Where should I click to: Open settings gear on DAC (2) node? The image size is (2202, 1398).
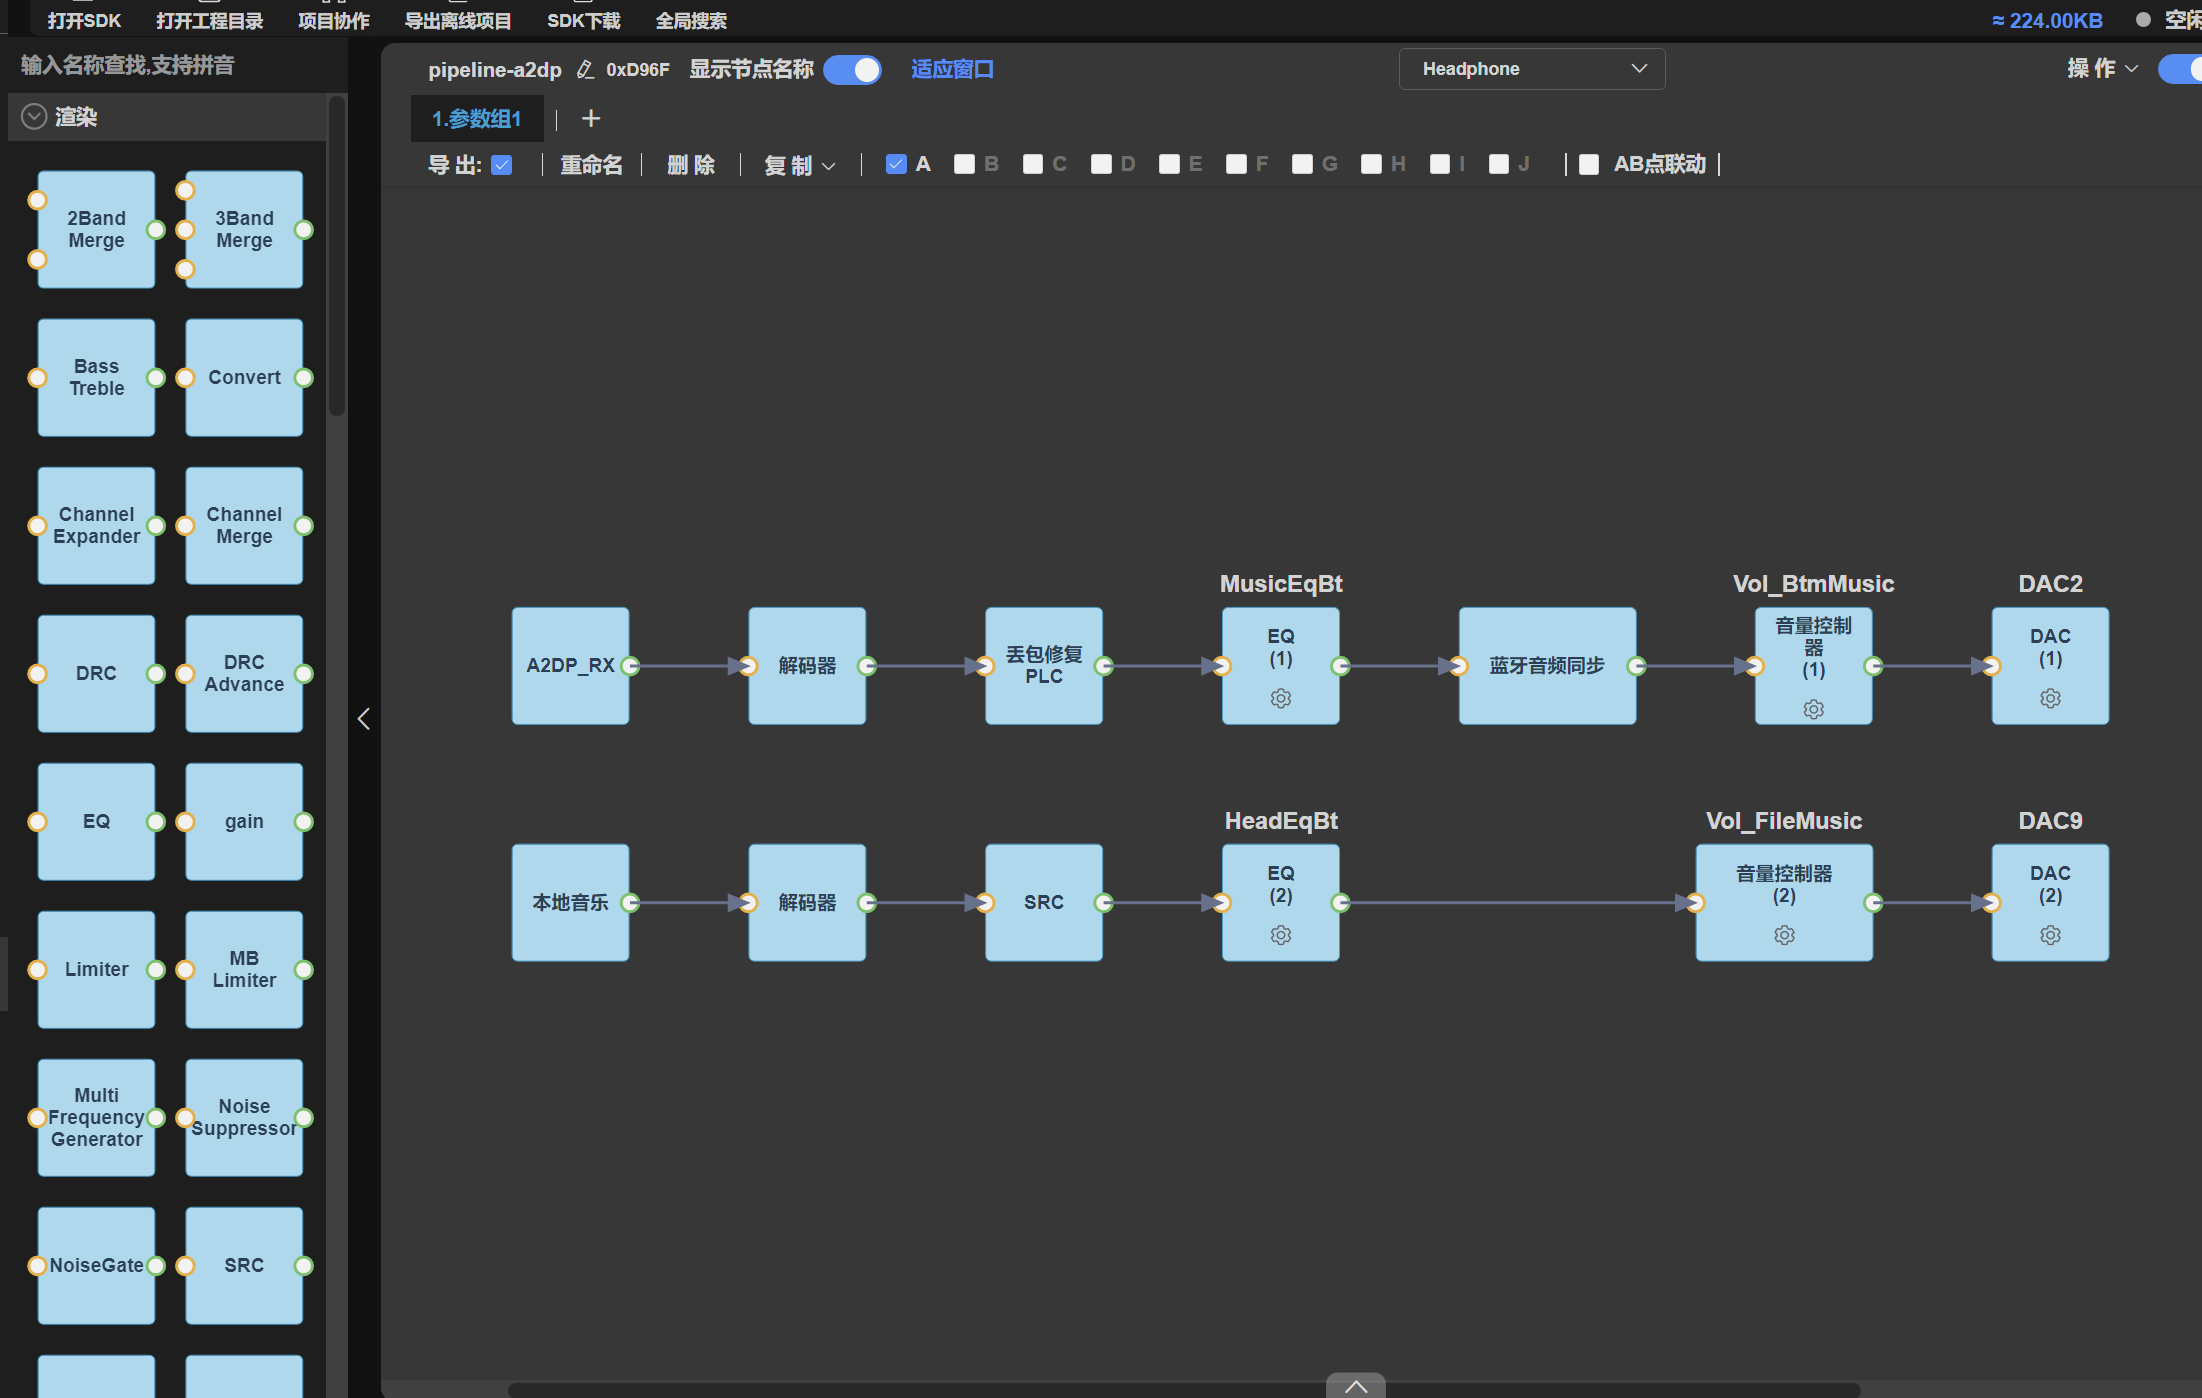pos(2050,935)
